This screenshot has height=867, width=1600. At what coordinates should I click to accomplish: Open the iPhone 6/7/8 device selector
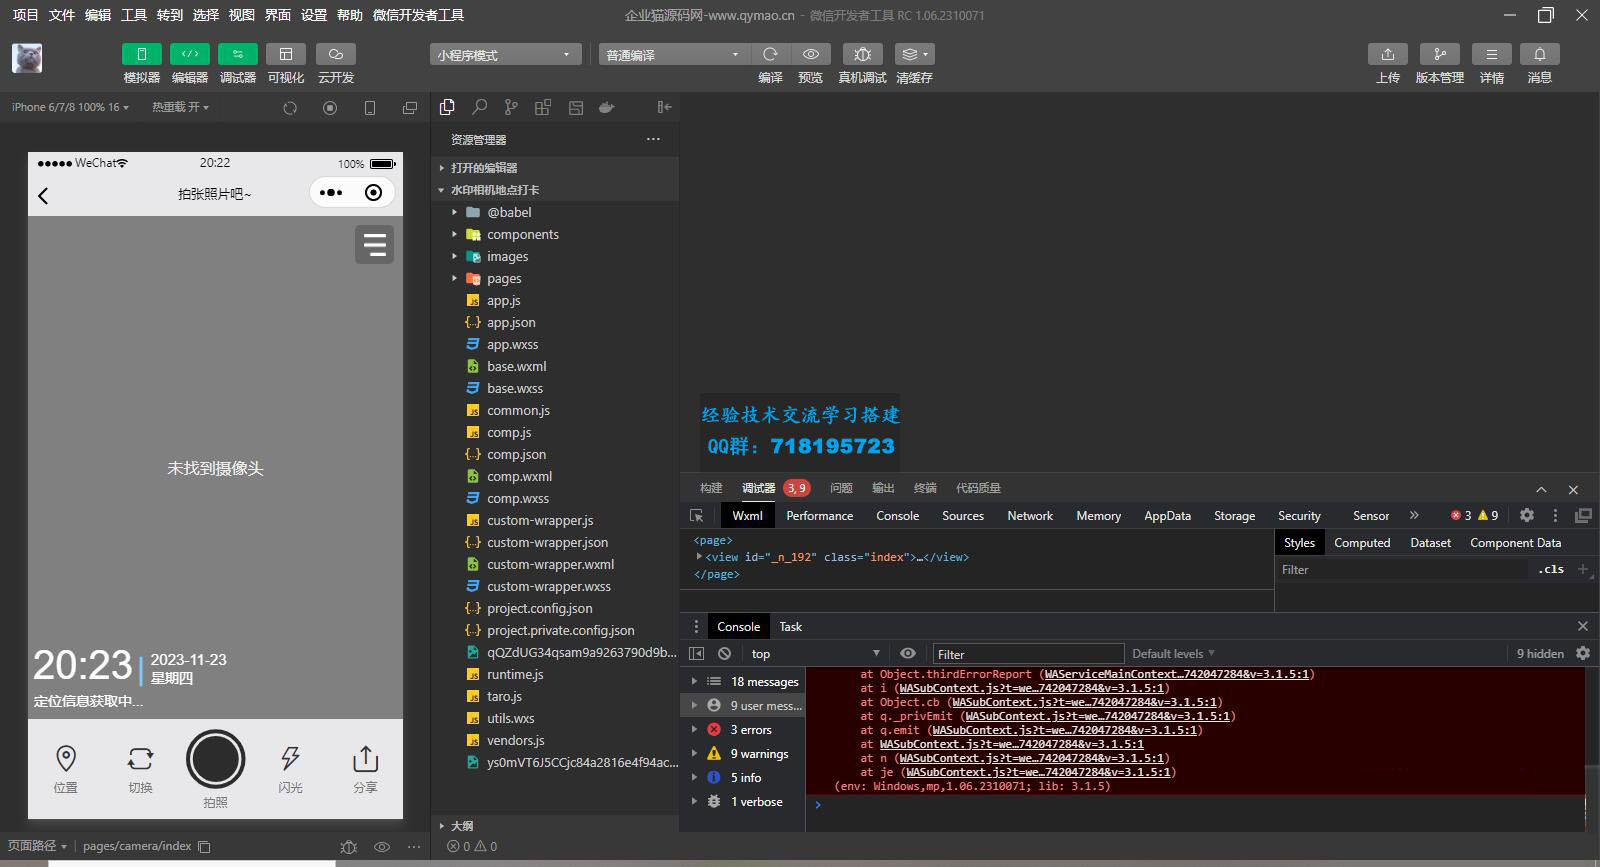click(70, 107)
